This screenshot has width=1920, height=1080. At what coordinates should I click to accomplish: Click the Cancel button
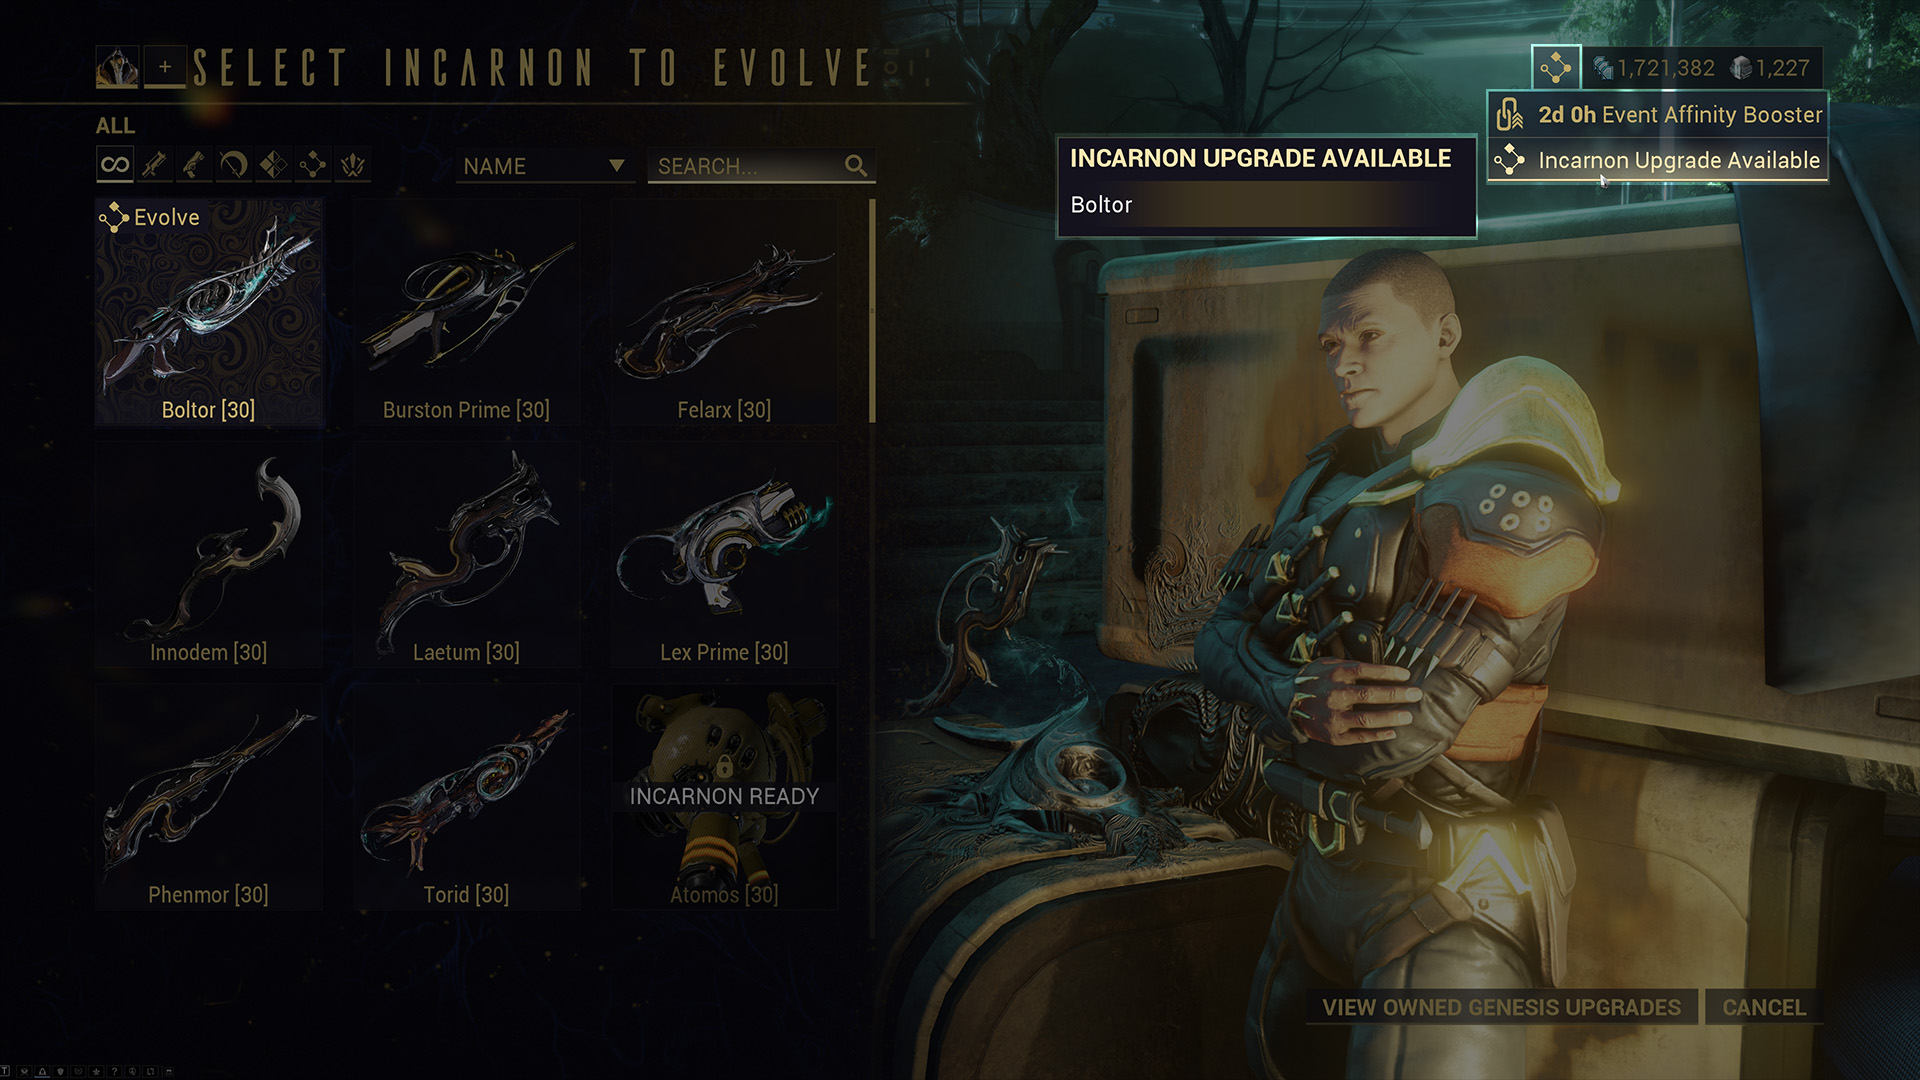click(1764, 1007)
